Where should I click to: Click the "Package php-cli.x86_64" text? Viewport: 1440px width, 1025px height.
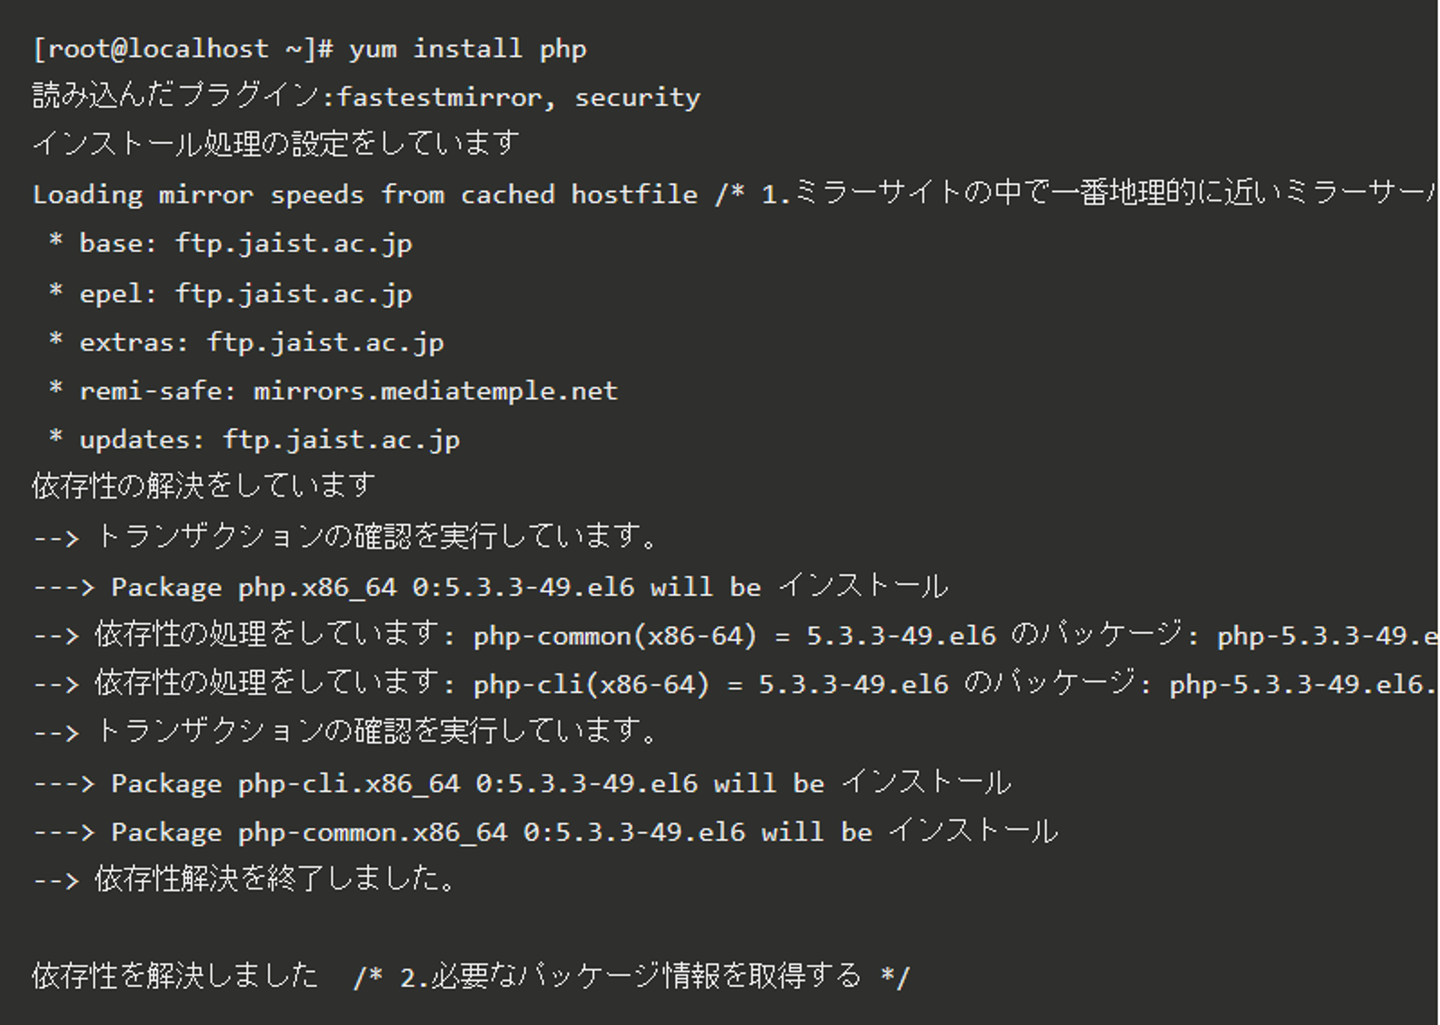click(x=285, y=783)
